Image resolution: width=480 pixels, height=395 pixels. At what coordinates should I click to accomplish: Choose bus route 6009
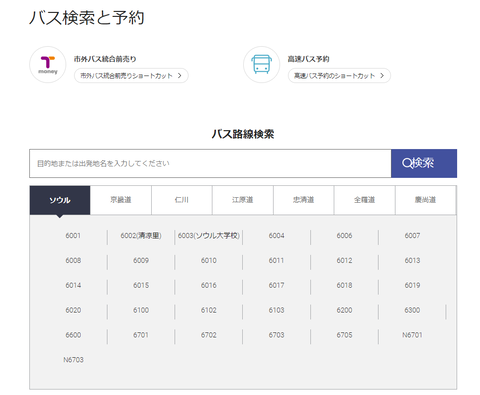[141, 260]
